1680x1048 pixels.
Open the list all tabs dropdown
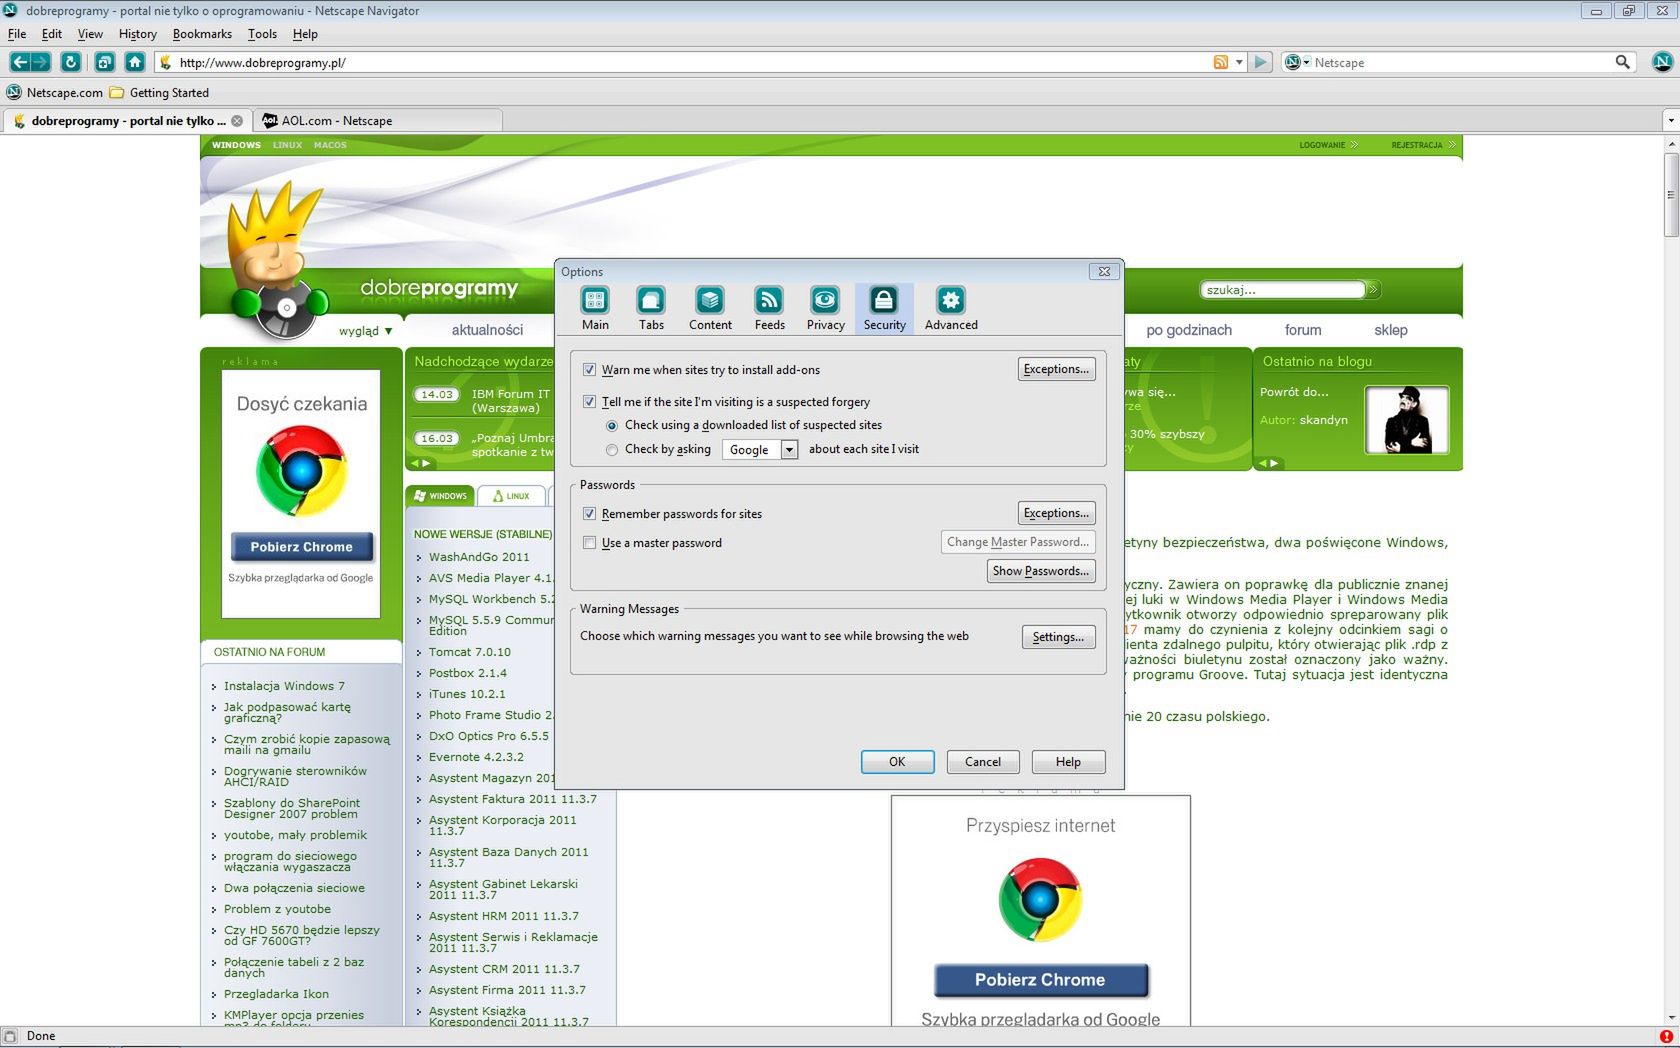1669,121
